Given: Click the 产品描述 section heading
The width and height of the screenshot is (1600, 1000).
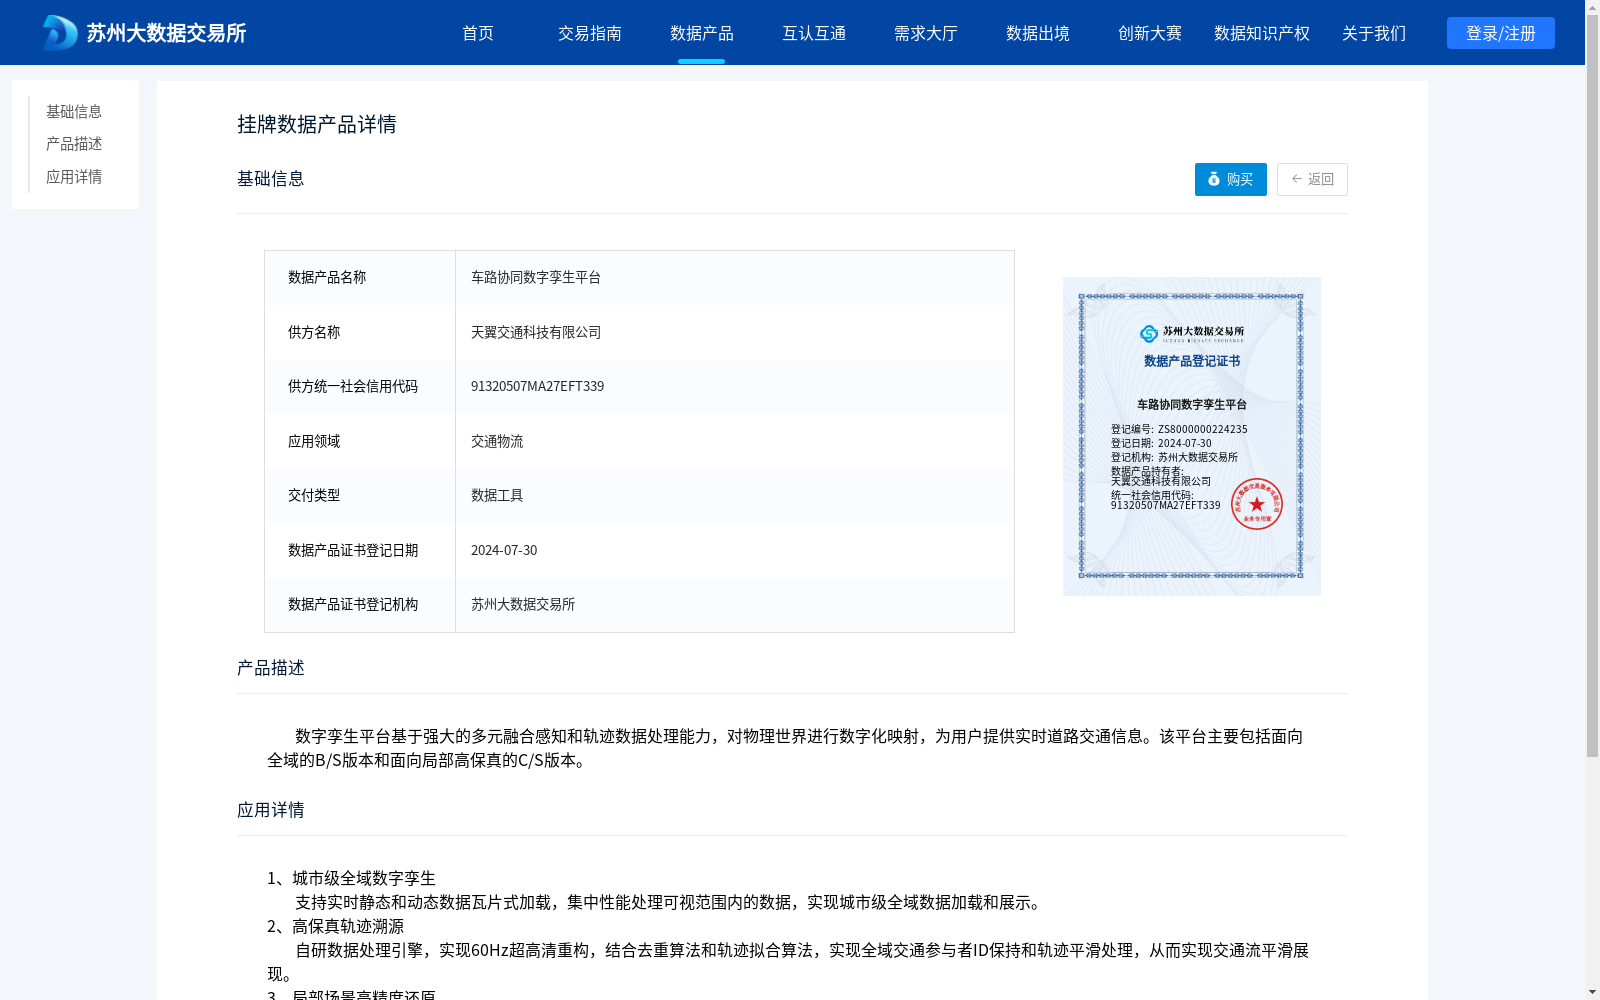Looking at the screenshot, I should [271, 668].
